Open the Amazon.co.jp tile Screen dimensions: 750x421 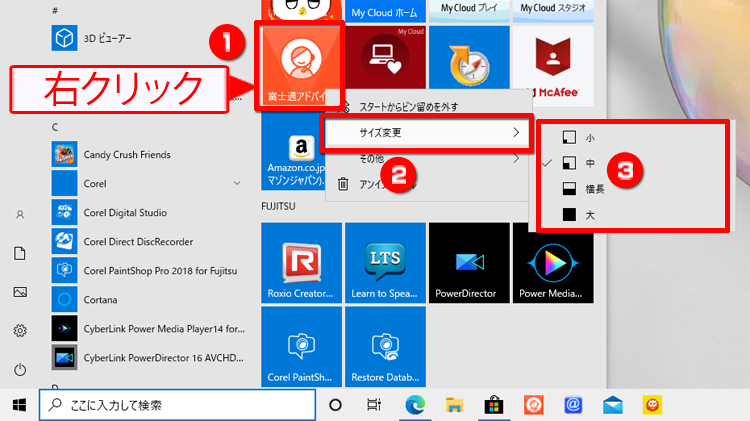point(293,151)
